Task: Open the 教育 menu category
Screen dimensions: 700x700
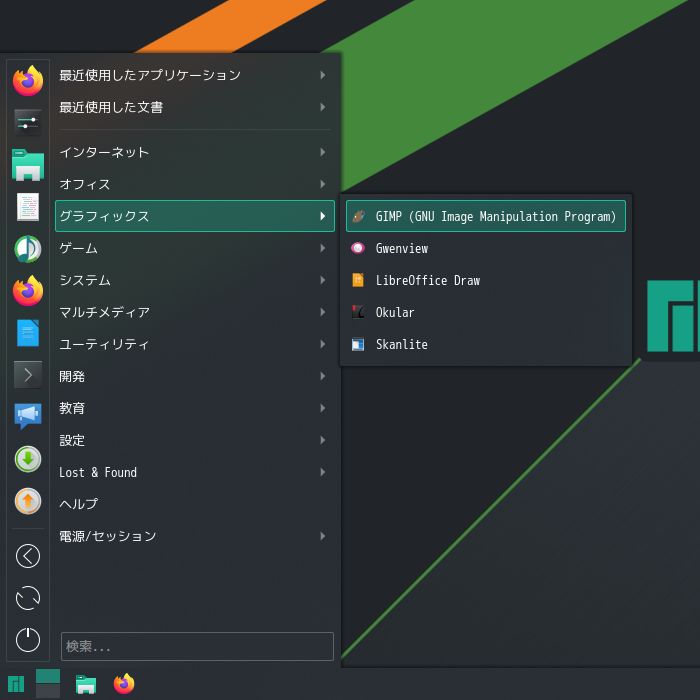Action: [x=195, y=408]
